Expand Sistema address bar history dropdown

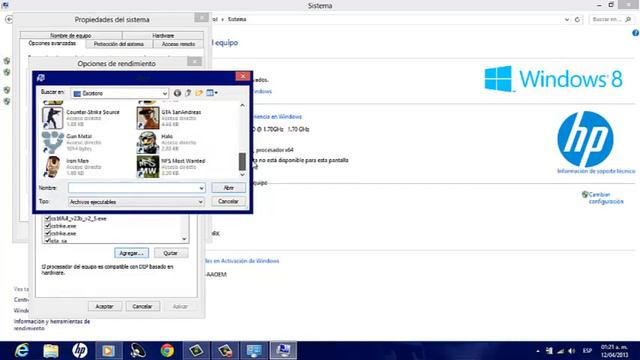point(567,19)
